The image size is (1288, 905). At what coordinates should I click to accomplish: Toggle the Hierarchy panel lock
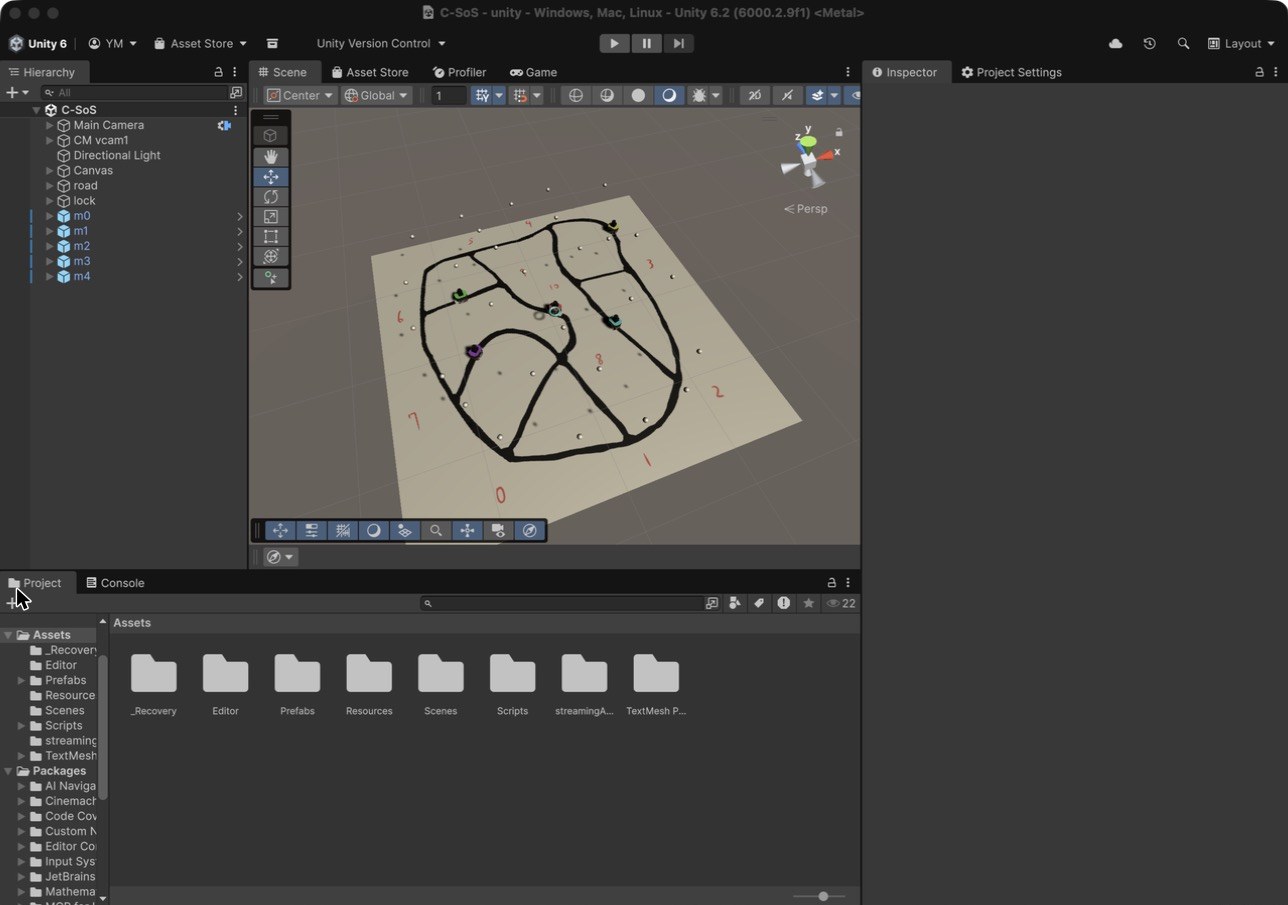219,72
